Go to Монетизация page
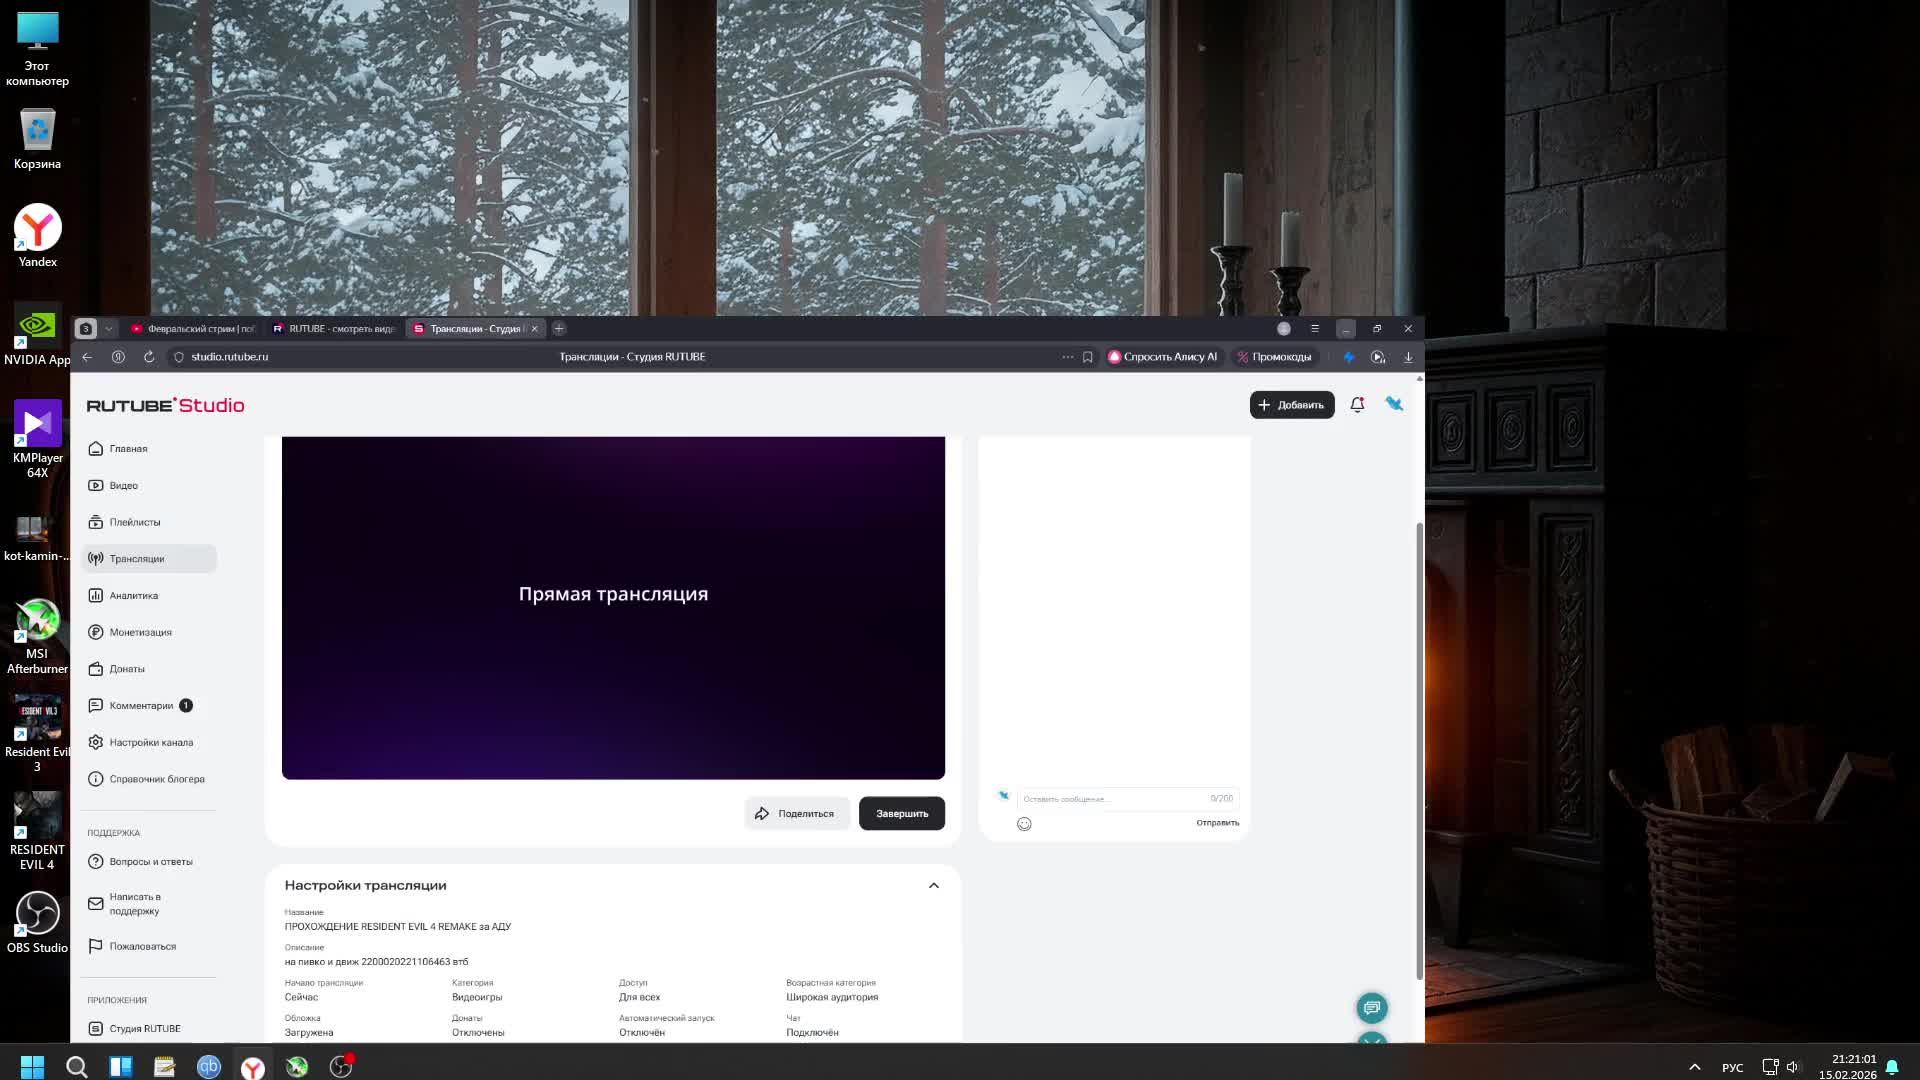Image resolution: width=1920 pixels, height=1080 pixels. click(x=140, y=632)
